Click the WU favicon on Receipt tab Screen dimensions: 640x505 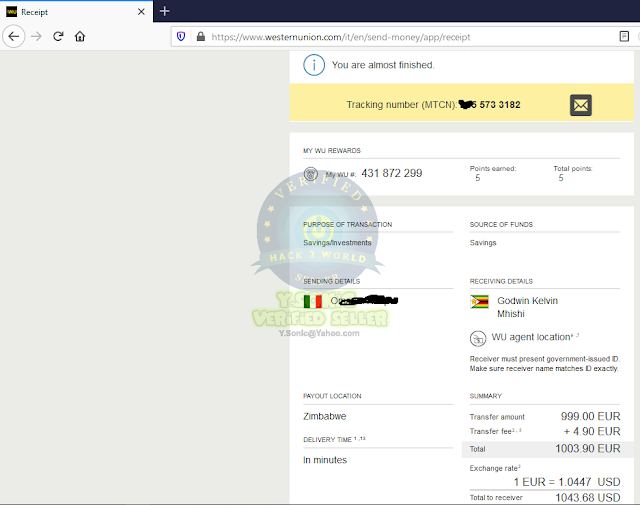(11, 12)
